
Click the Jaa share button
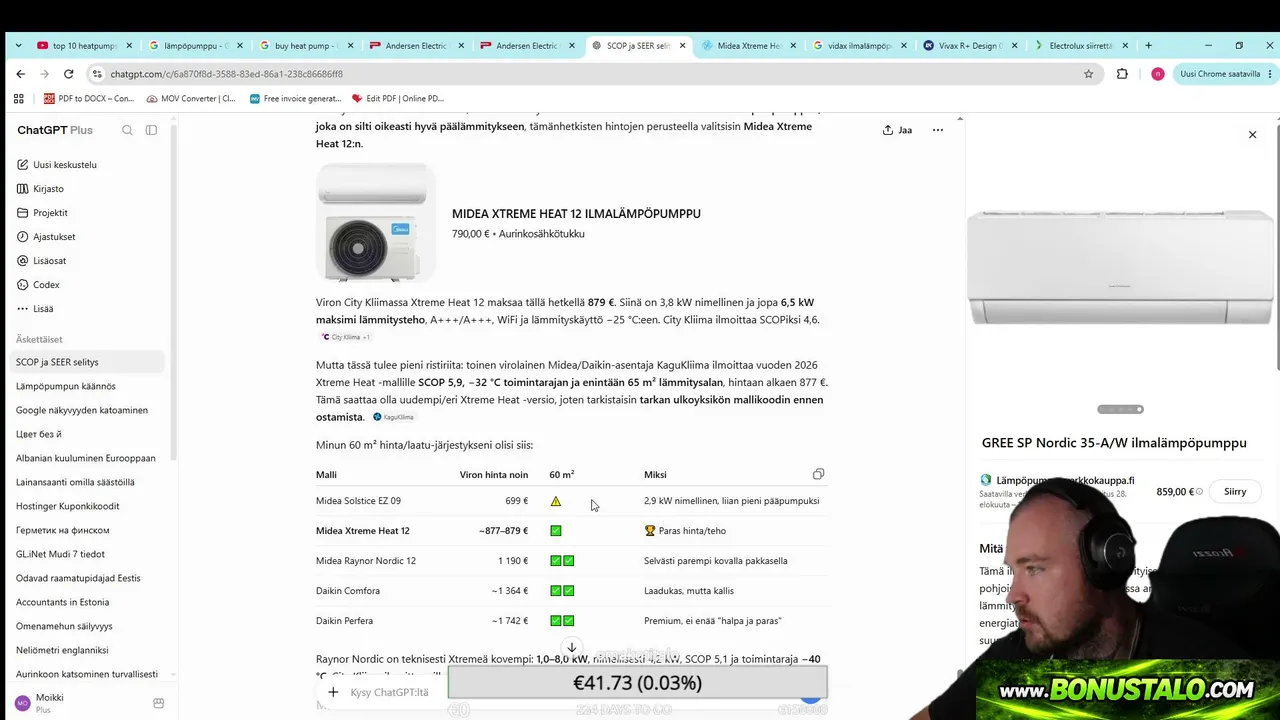point(897,130)
